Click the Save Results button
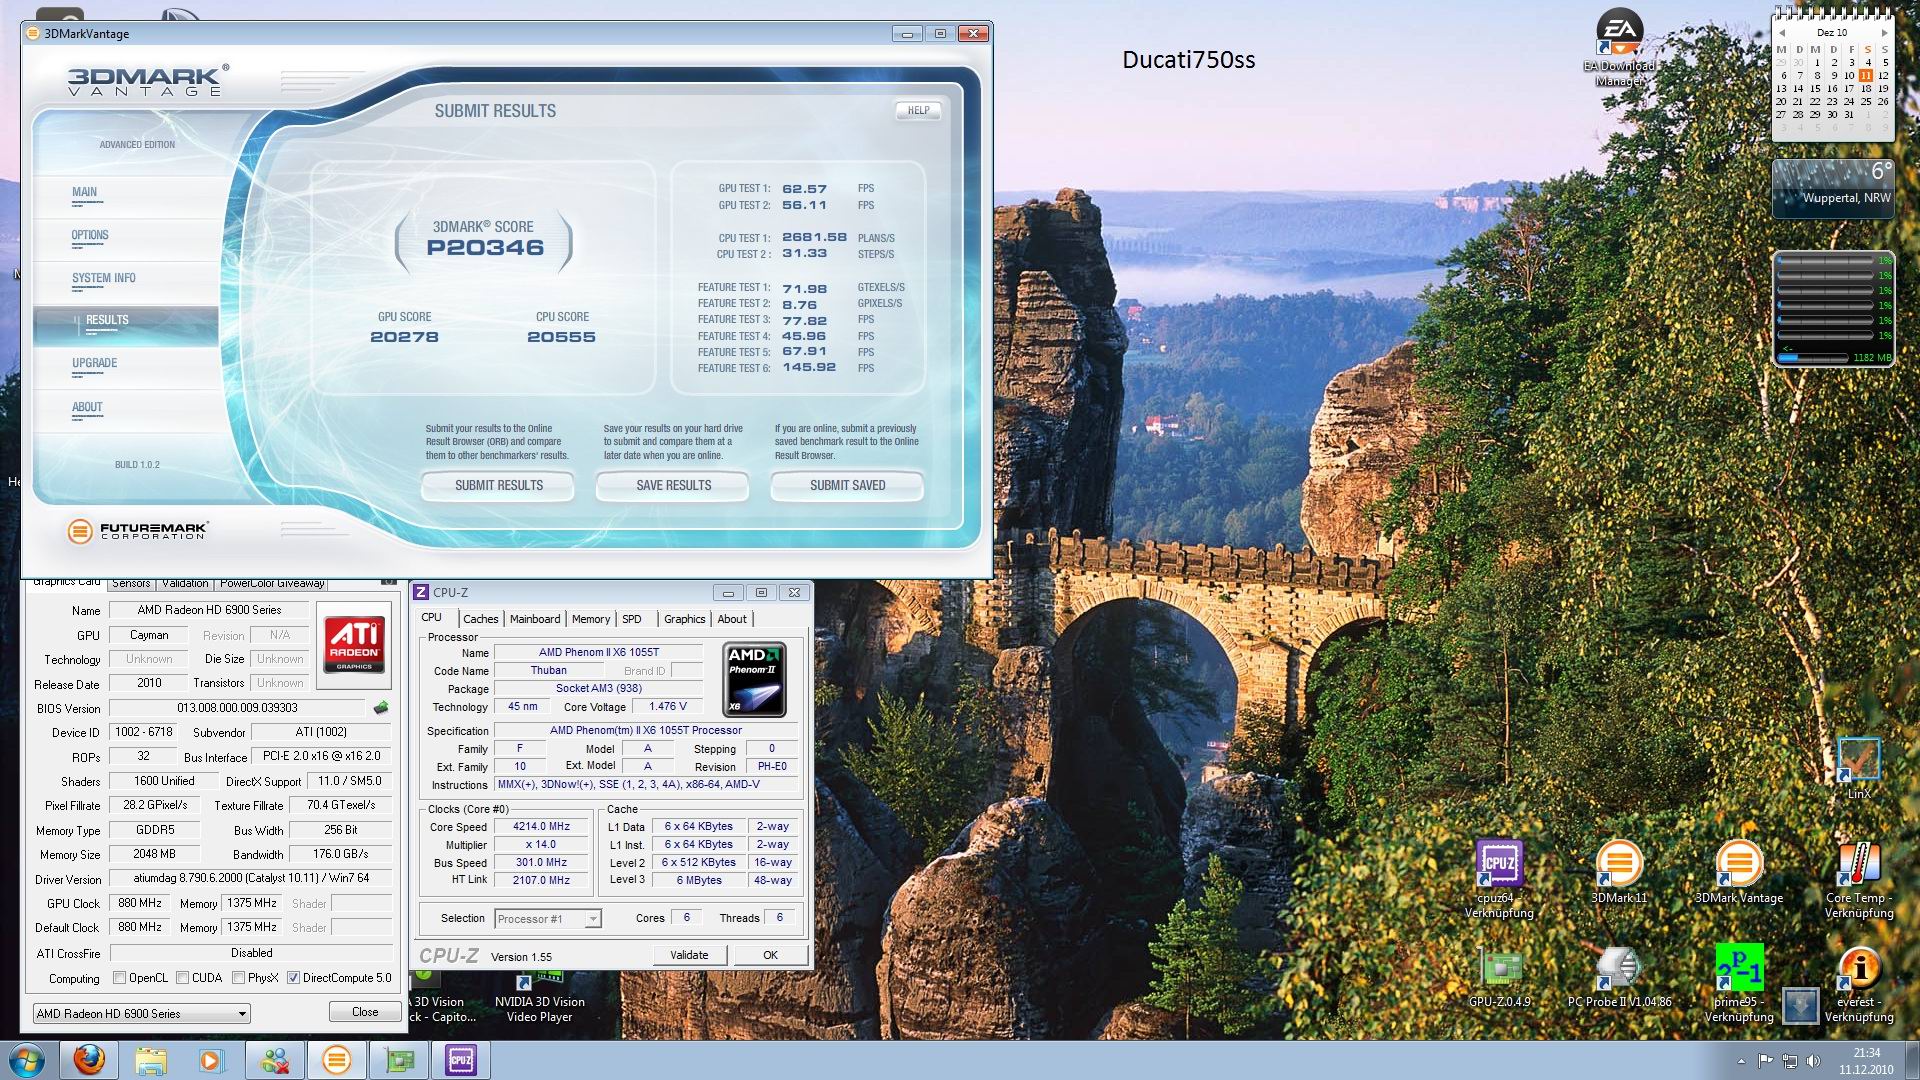Screen dimensions: 1920x1080 [x=673, y=486]
